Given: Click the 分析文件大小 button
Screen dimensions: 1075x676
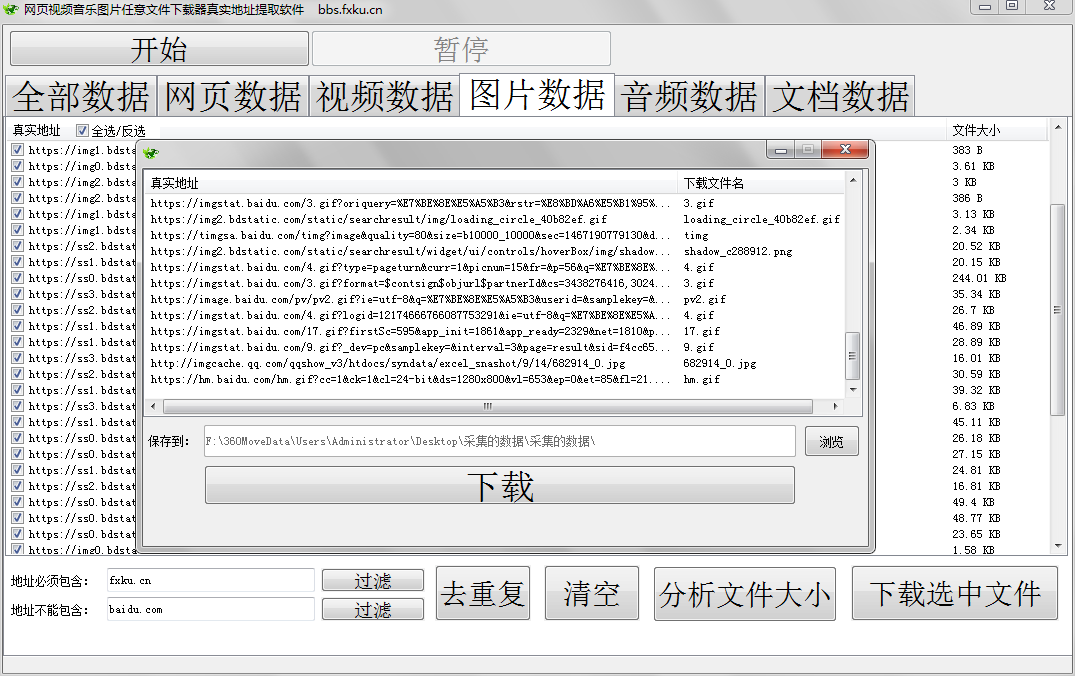Looking at the screenshot, I should 745,594.
